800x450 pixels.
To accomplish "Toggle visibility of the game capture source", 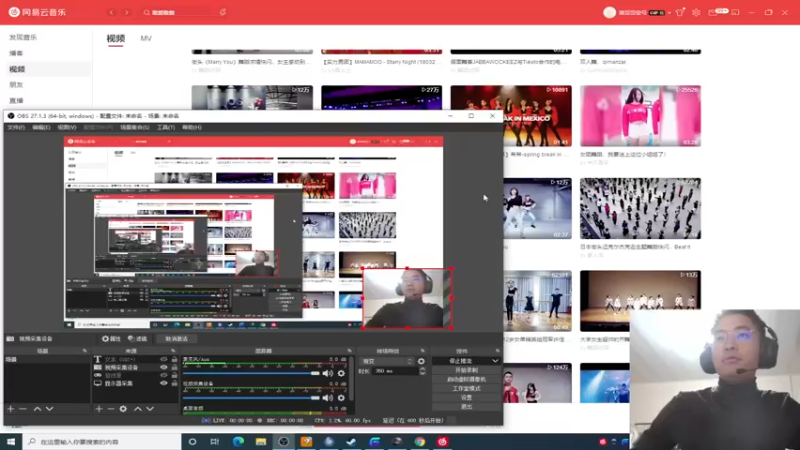I will pyautogui.click(x=164, y=375).
